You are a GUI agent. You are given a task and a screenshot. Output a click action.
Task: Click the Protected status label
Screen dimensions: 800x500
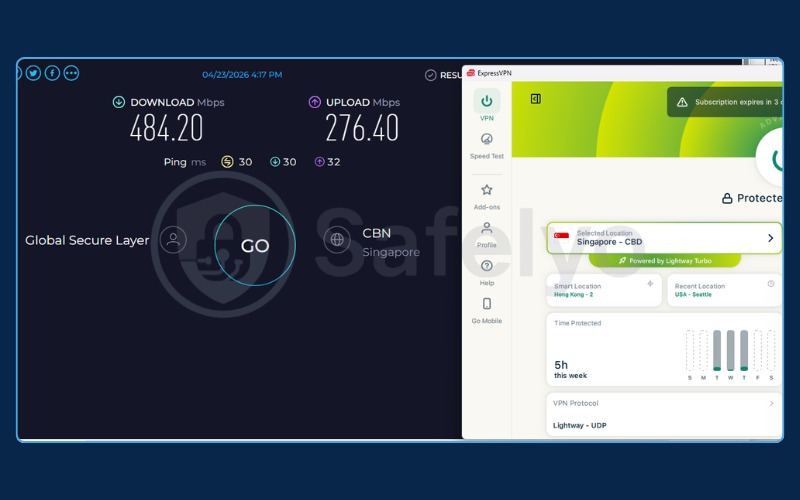coord(753,198)
